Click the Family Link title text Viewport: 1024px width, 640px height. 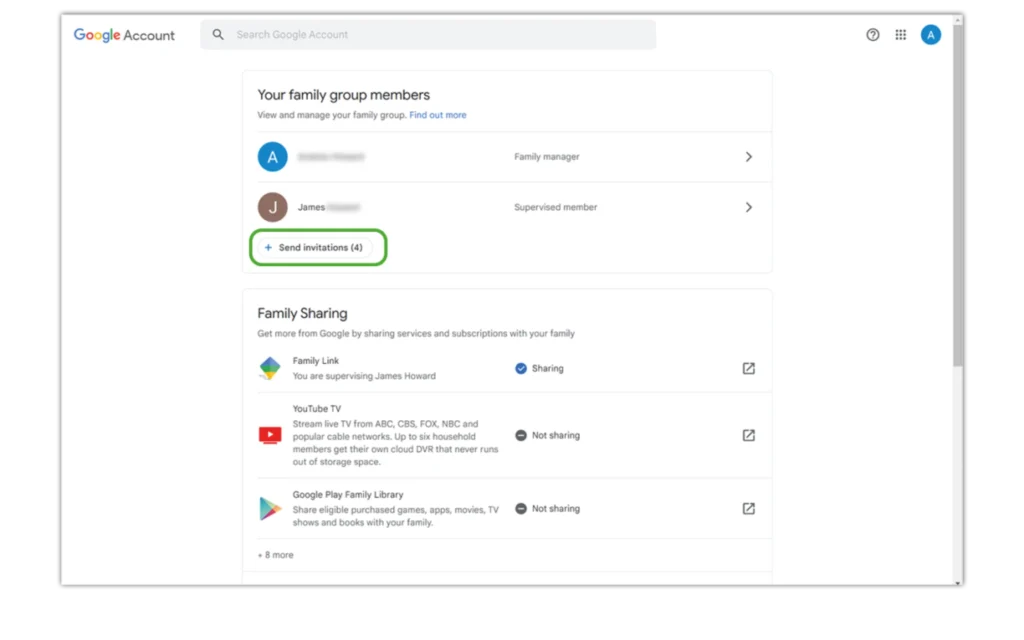click(x=315, y=360)
